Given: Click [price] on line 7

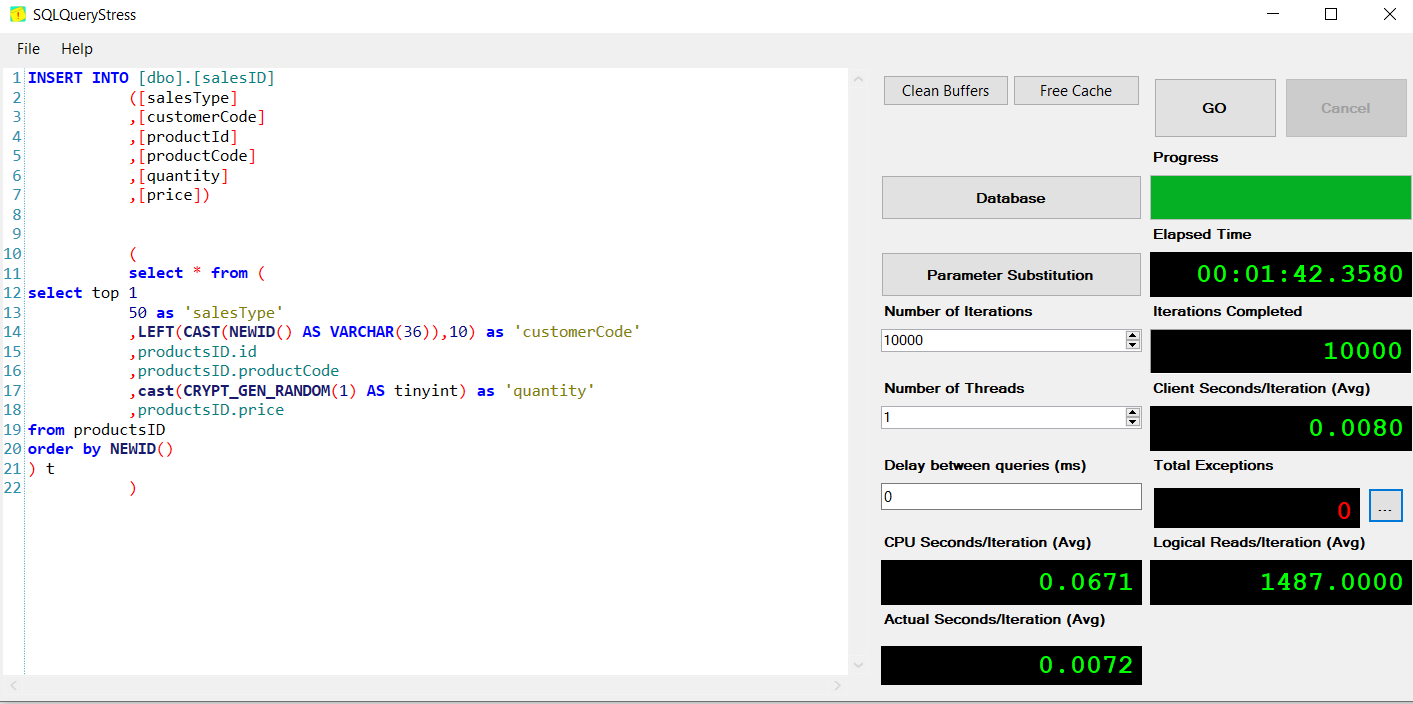Looking at the screenshot, I should 170,195.
